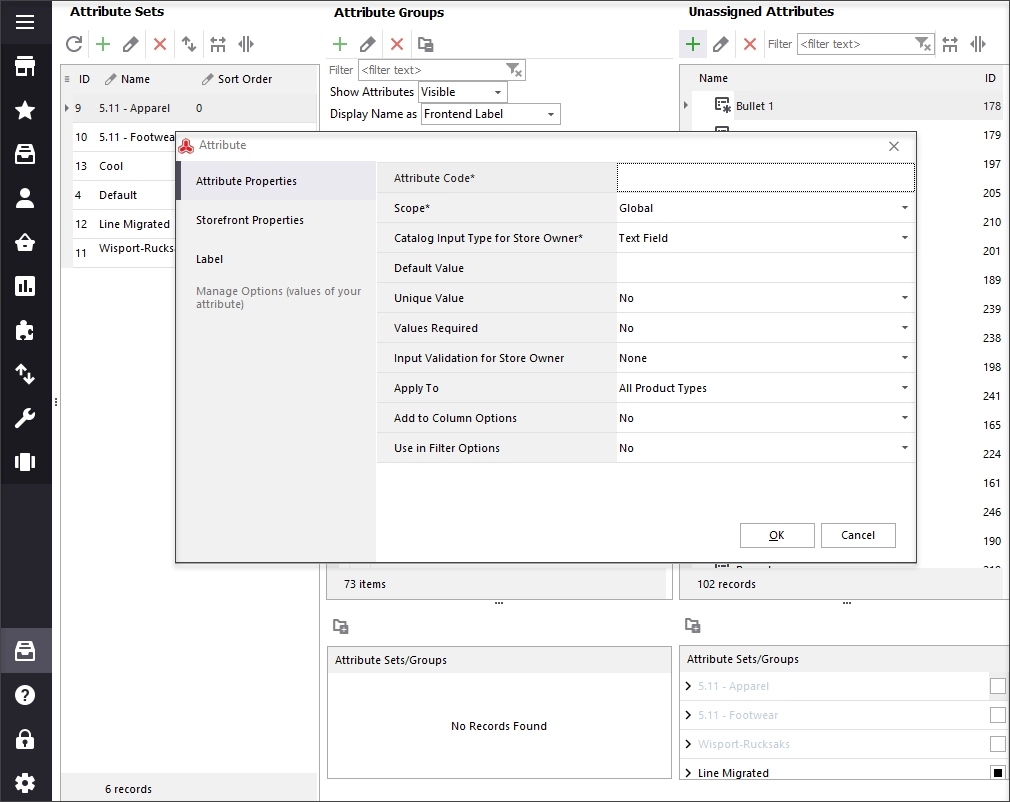1010x802 pixels.
Task: Clear the Unassigned Attributes filter
Action: 923,44
